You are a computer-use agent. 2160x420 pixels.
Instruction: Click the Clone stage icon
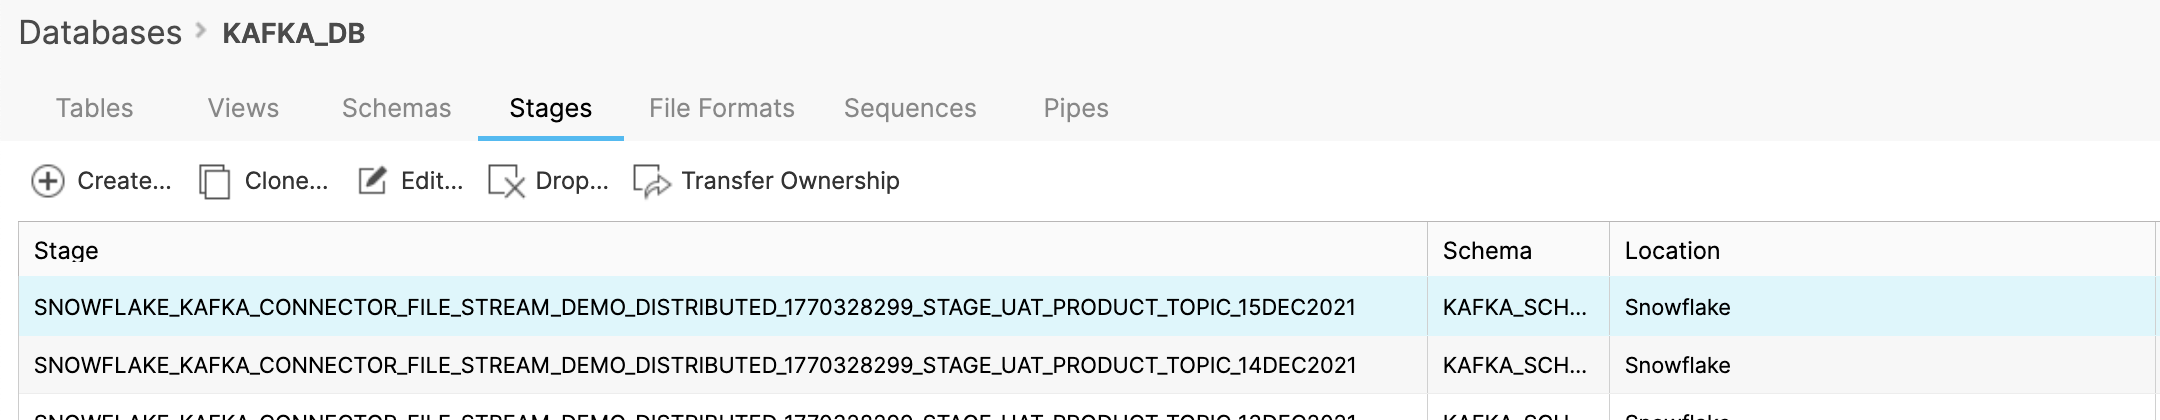(214, 182)
